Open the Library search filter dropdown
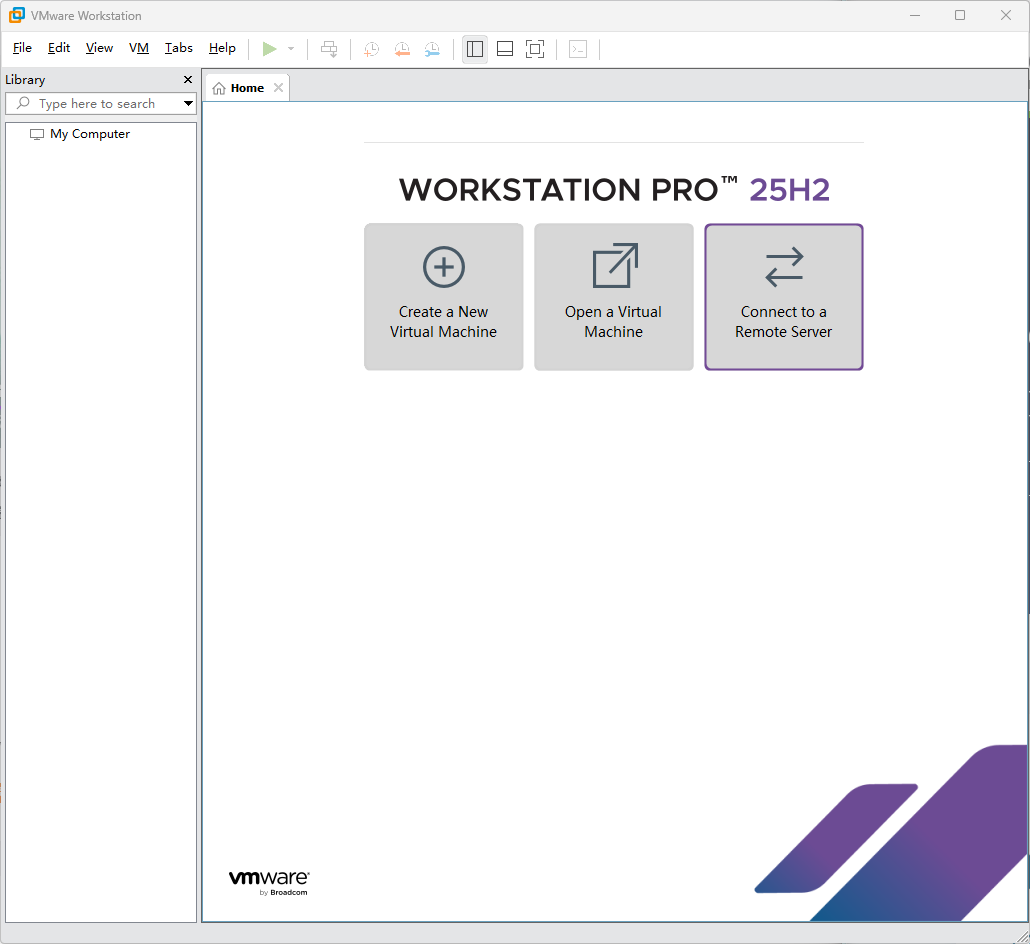1030x944 pixels. click(188, 103)
